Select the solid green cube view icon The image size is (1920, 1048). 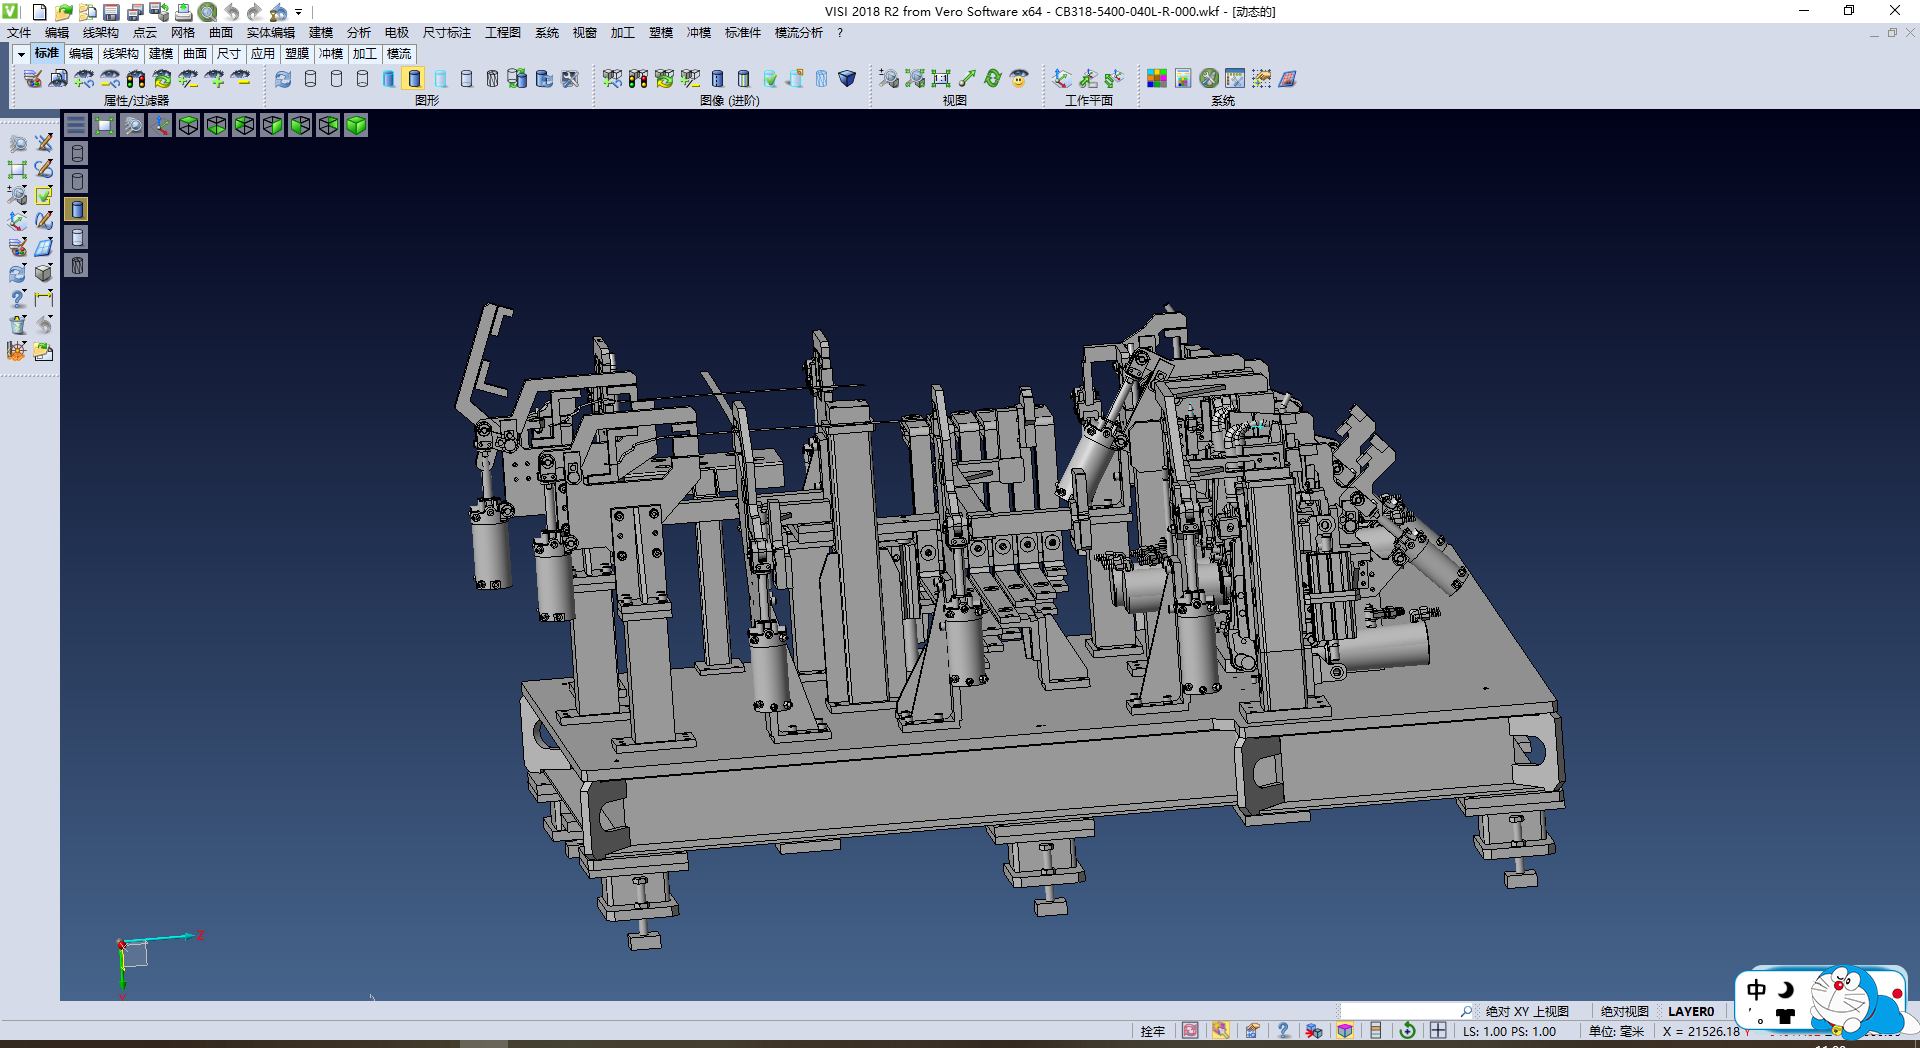point(356,125)
